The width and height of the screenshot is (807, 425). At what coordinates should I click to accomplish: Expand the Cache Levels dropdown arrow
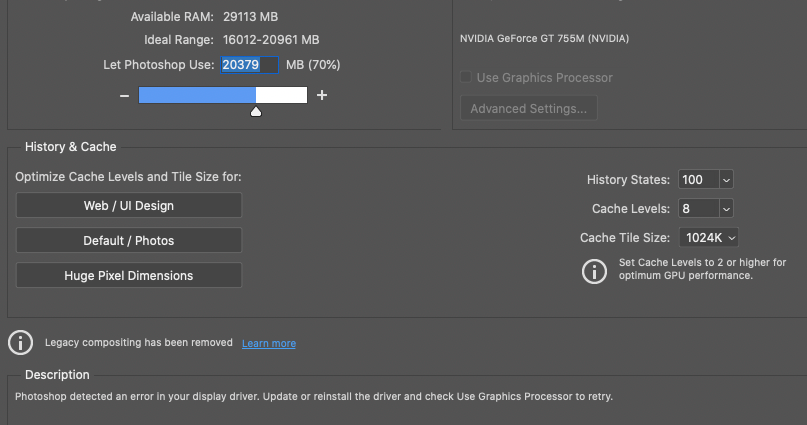point(726,209)
